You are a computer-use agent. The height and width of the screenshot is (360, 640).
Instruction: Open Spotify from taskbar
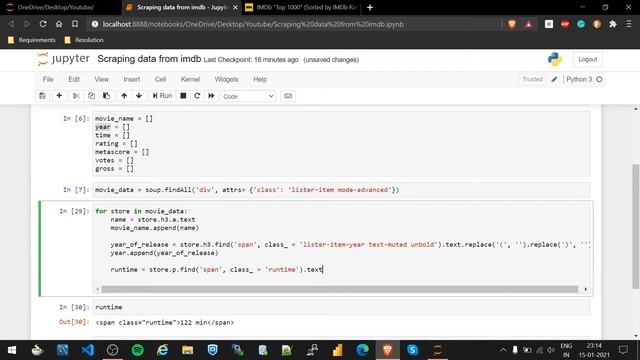(x=138, y=350)
